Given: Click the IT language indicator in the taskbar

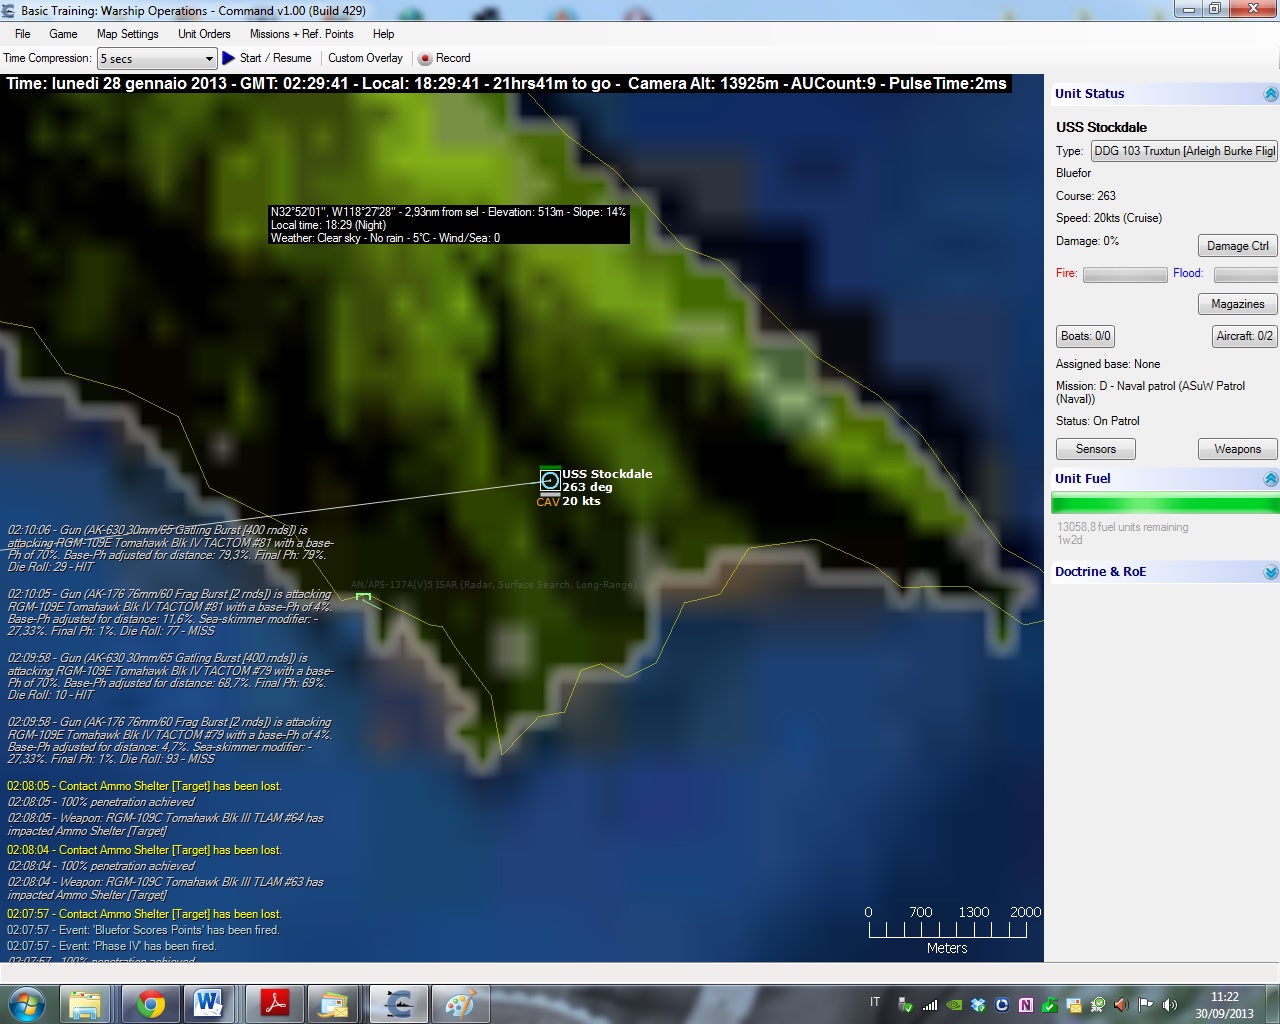Looking at the screenshot, I should [x=875, y=1002].
